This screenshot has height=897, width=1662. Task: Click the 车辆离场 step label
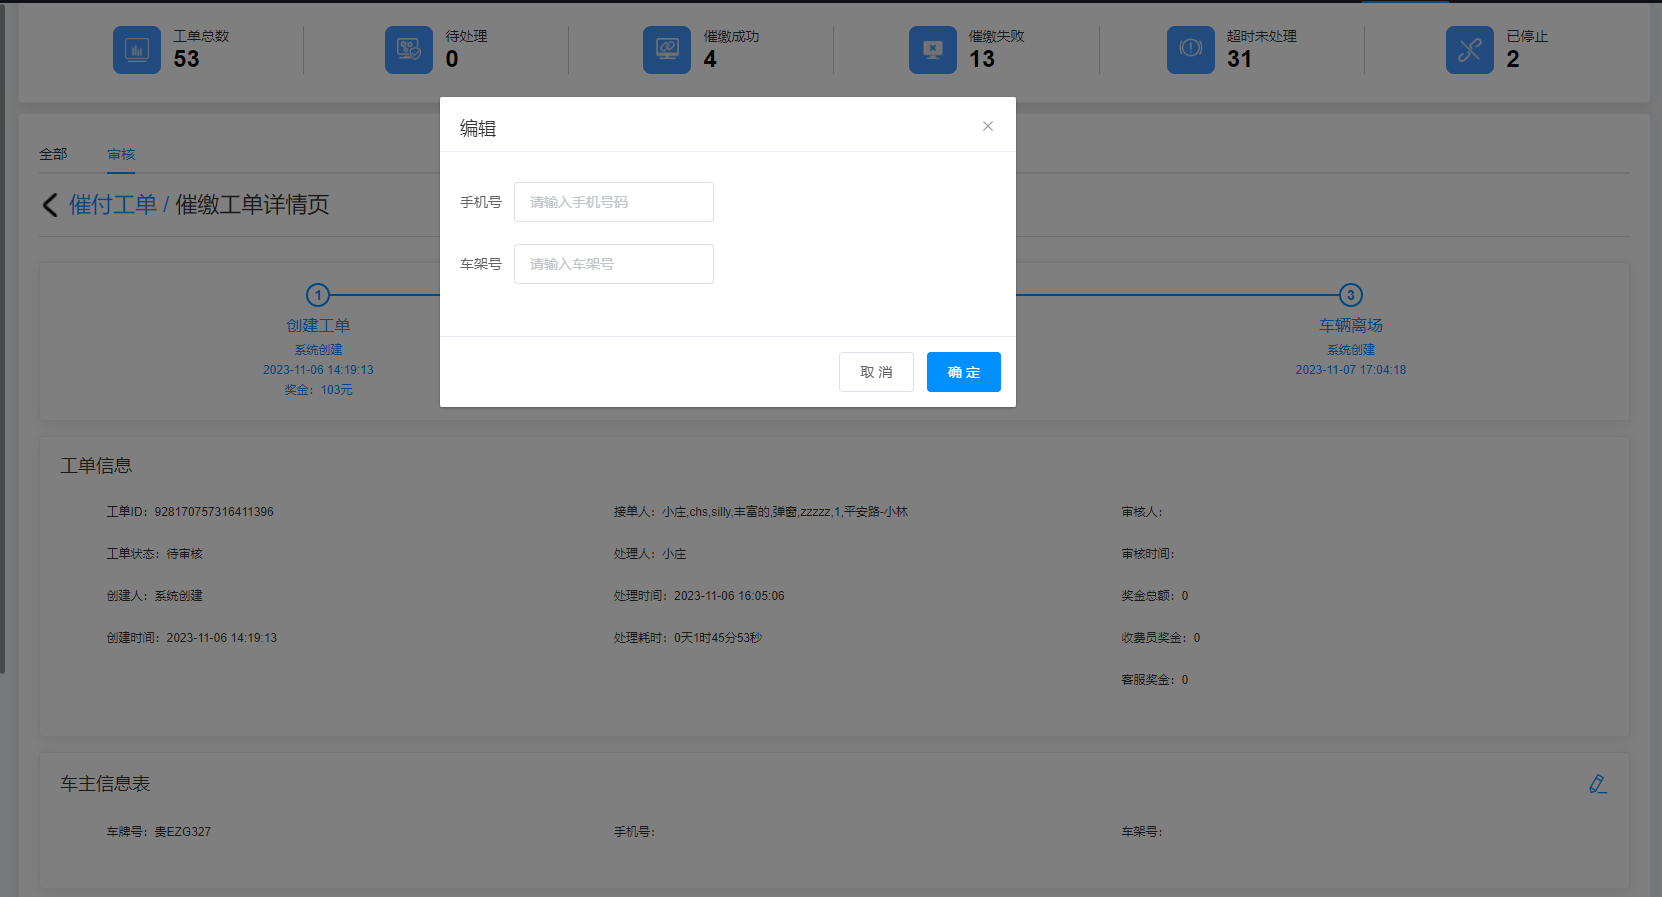click(x=1351, y=326)
